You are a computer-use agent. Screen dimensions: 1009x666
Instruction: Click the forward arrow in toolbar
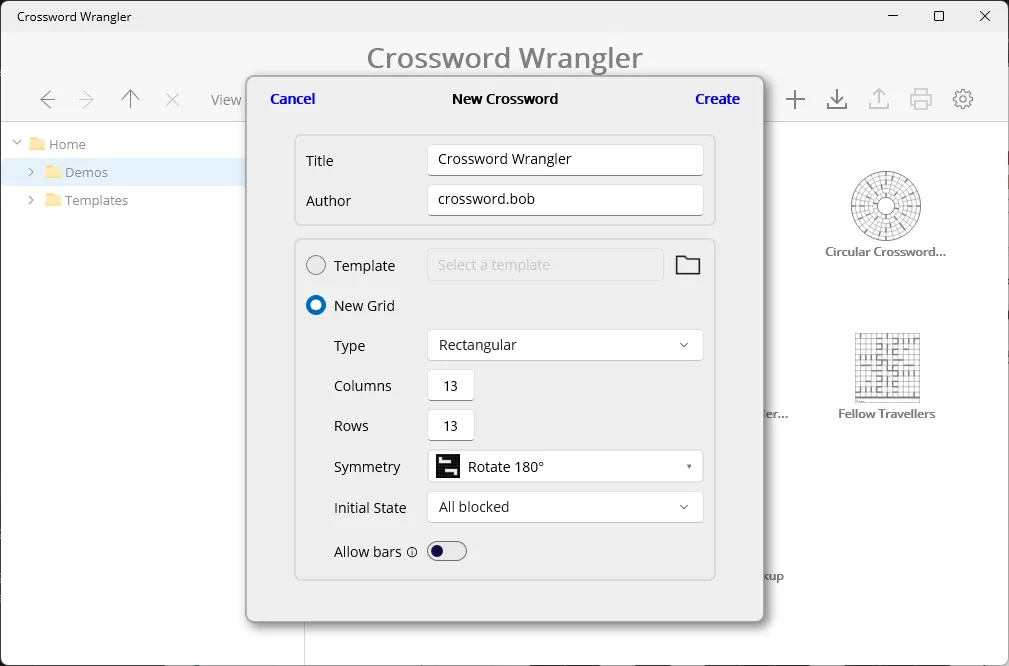click(x=86, y=100)
